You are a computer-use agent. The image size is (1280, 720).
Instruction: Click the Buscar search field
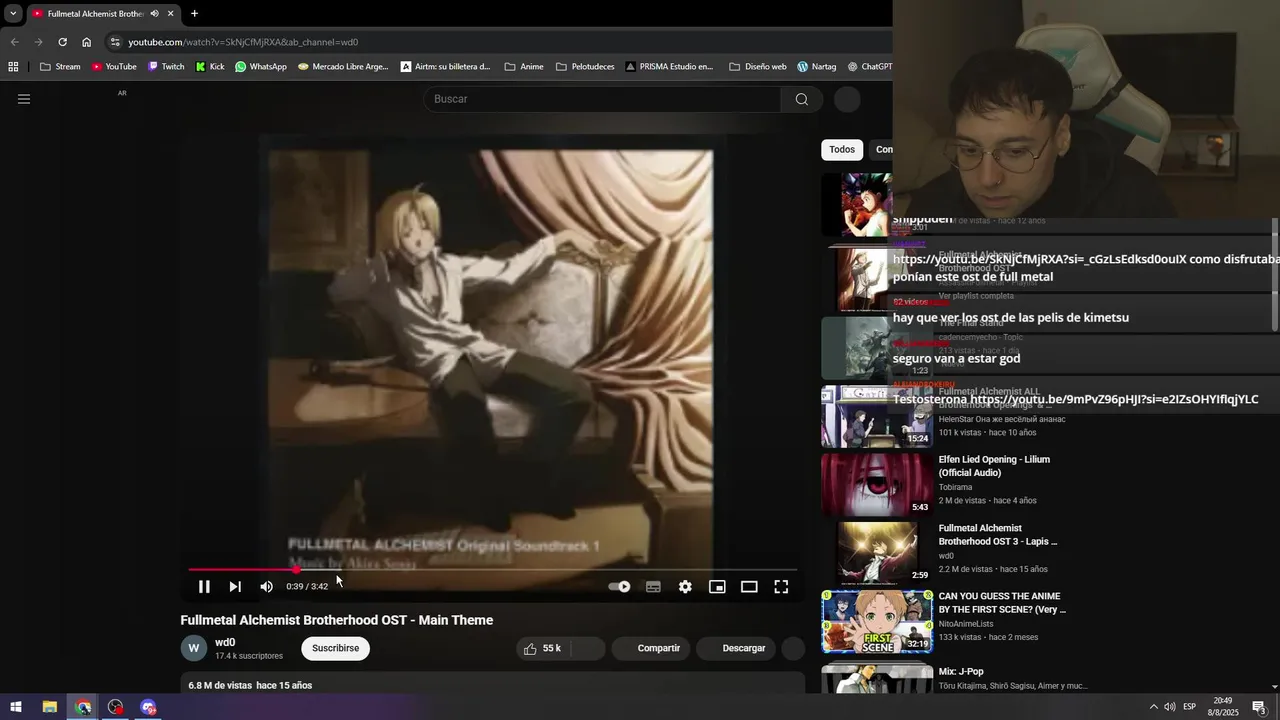(603, 99)
